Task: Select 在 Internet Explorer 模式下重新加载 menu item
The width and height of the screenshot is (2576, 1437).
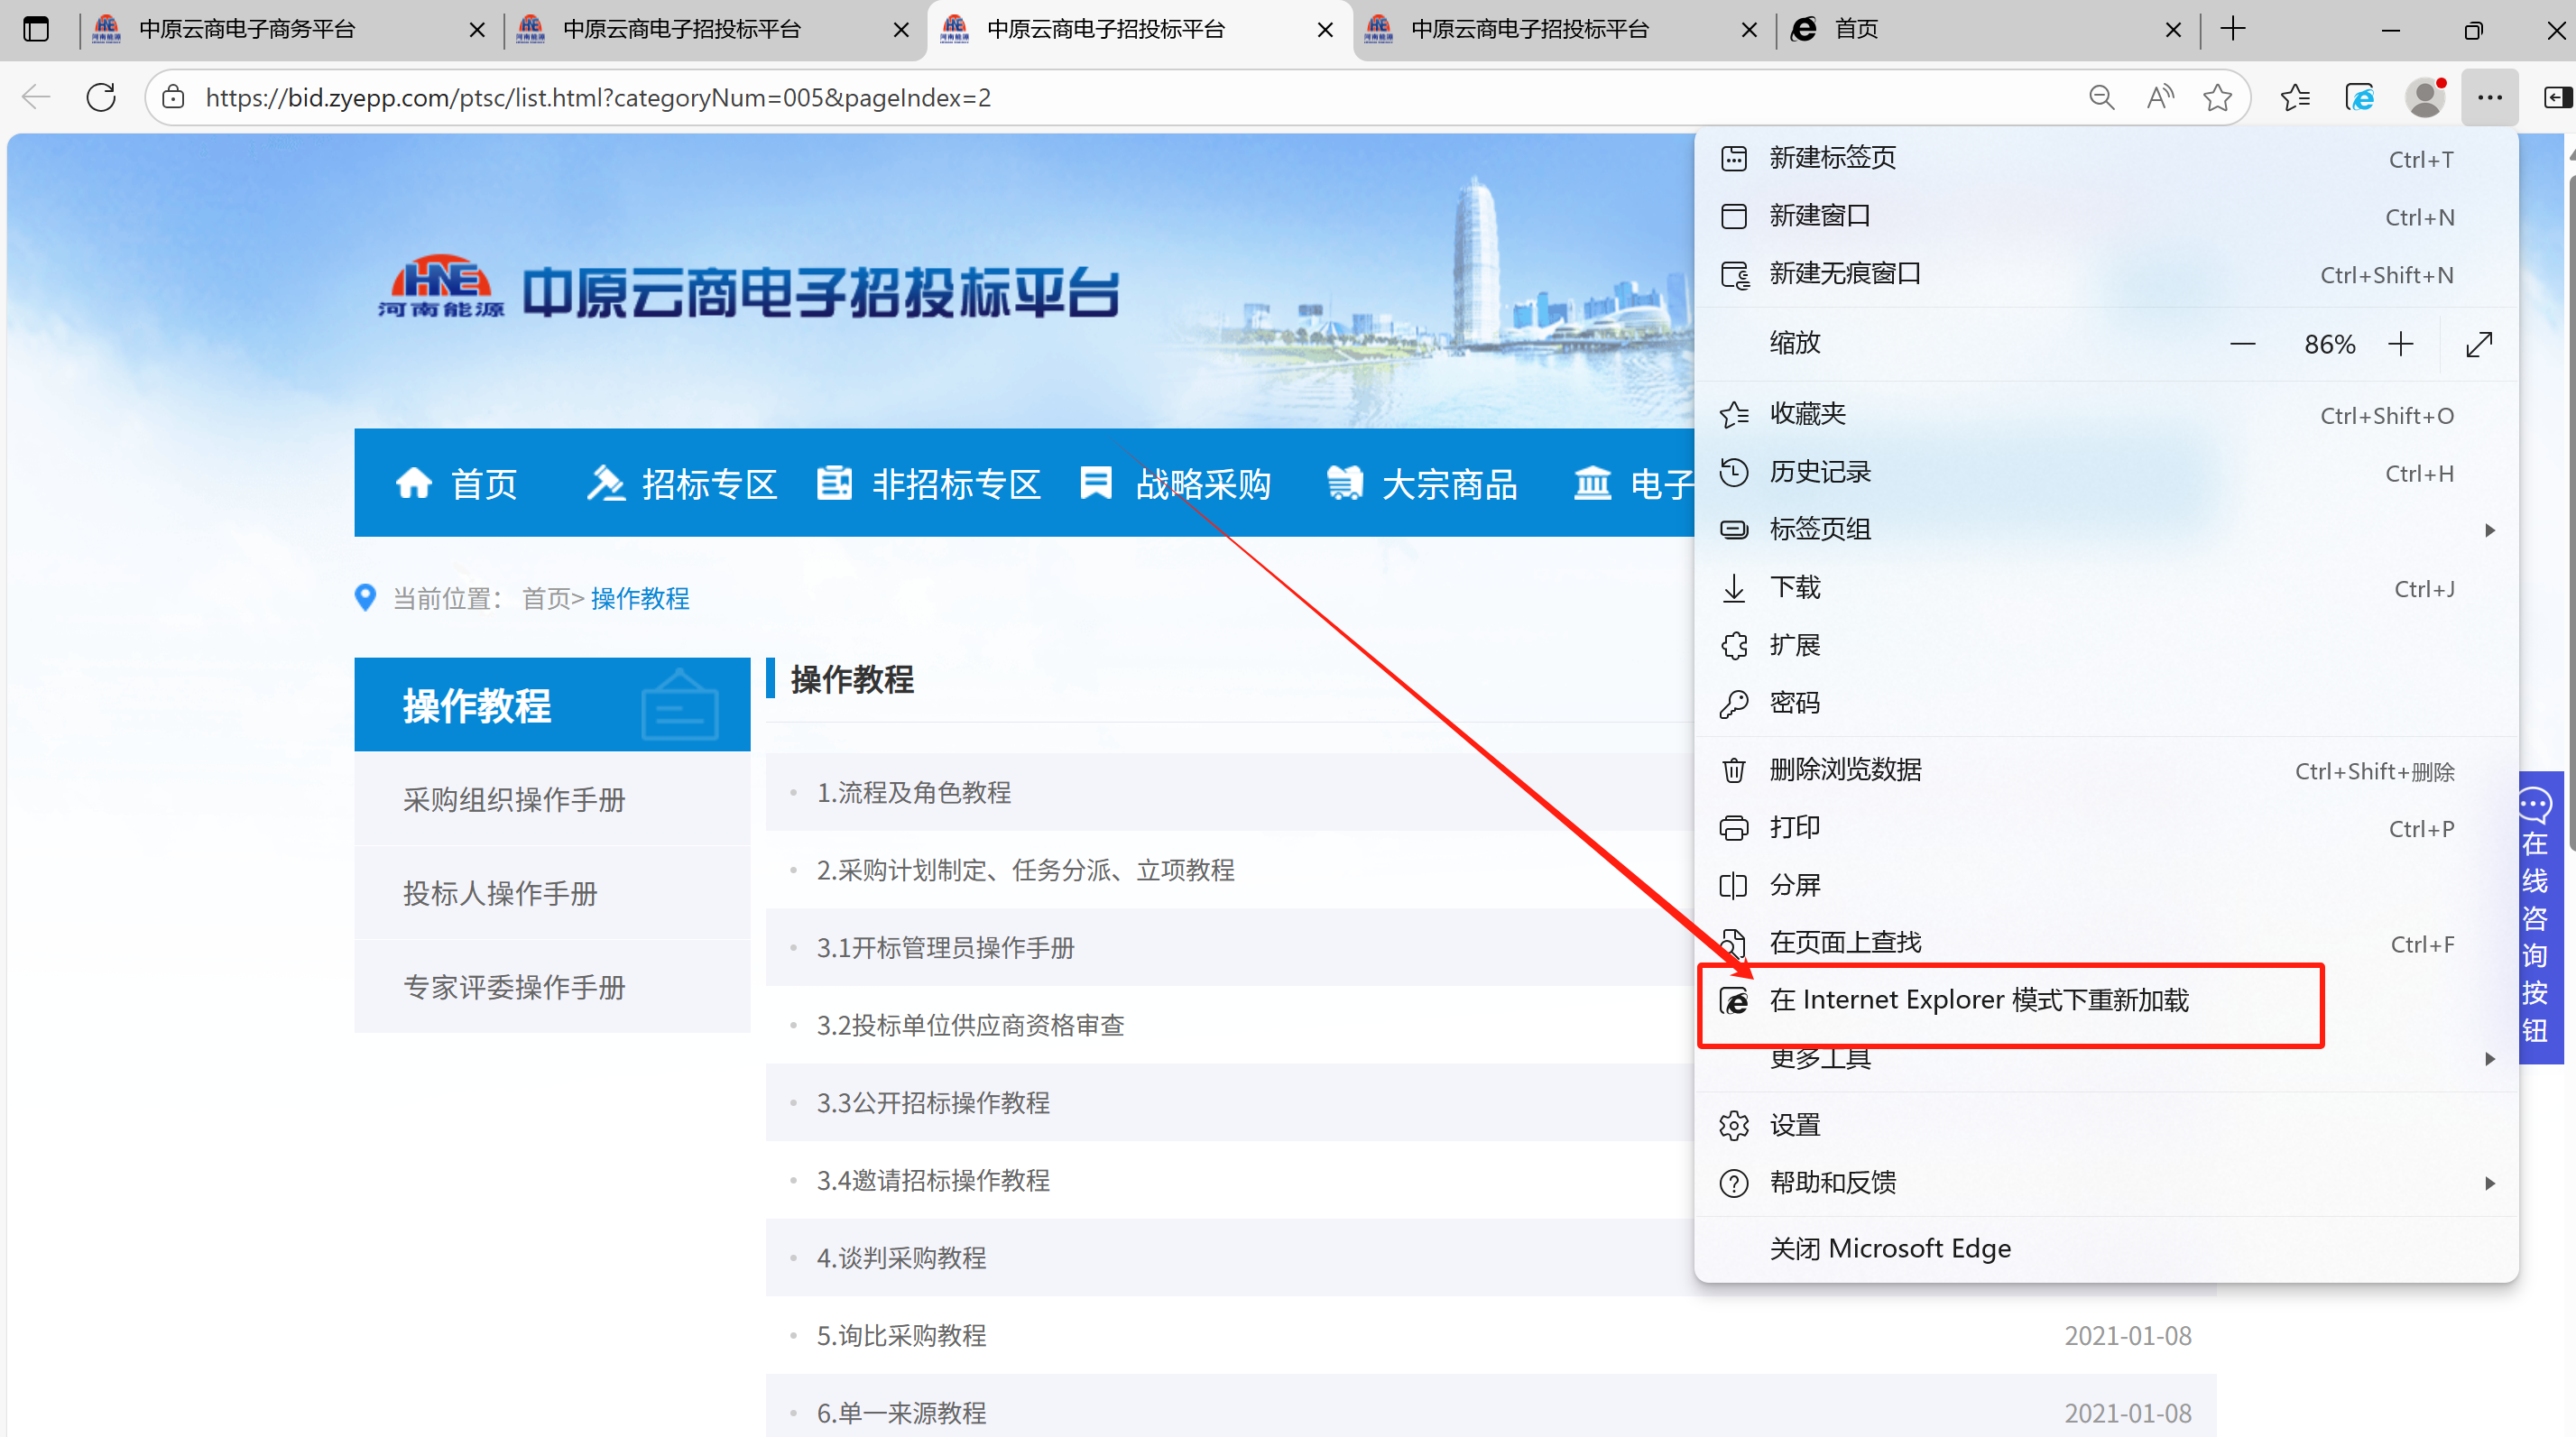Action: (1978, 1000)
